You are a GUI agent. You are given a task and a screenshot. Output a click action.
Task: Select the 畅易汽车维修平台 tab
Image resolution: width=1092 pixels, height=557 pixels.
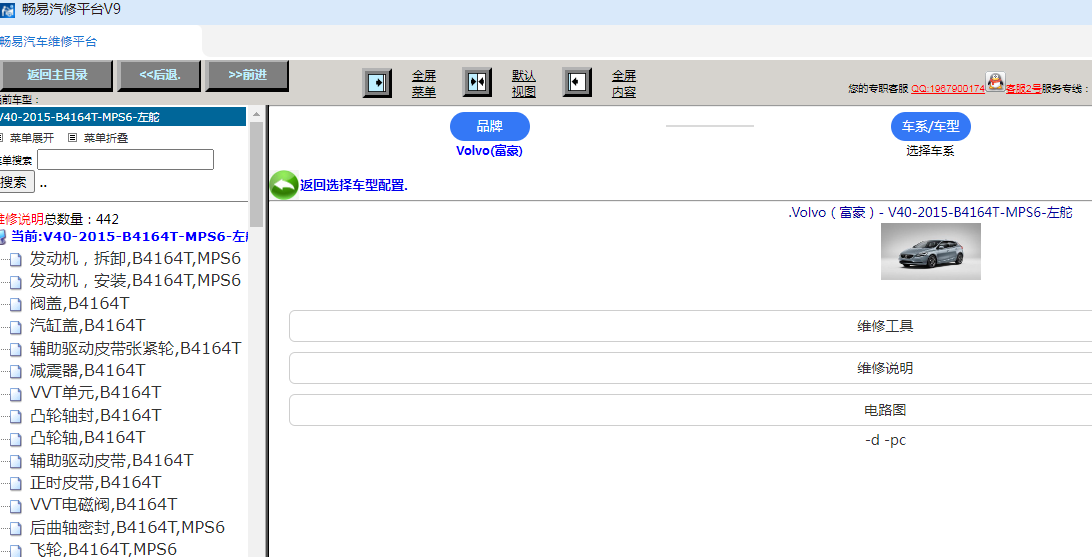tap(47, 42)
